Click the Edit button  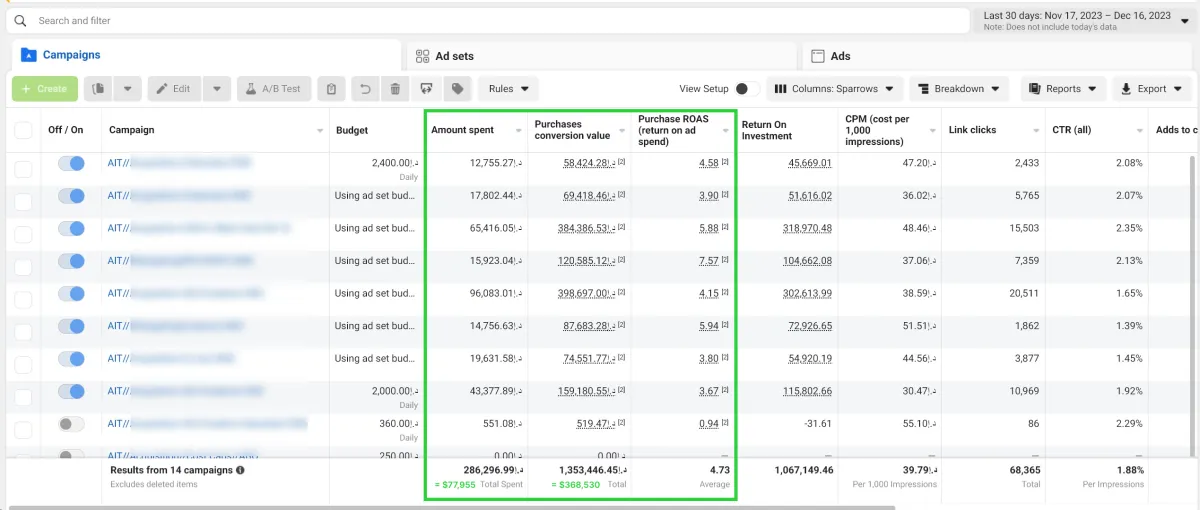click(x=174, y=89)
